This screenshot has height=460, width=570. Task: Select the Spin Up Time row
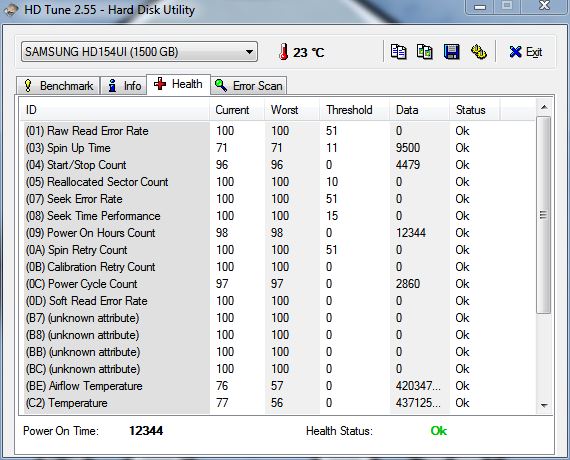(278, 148)
